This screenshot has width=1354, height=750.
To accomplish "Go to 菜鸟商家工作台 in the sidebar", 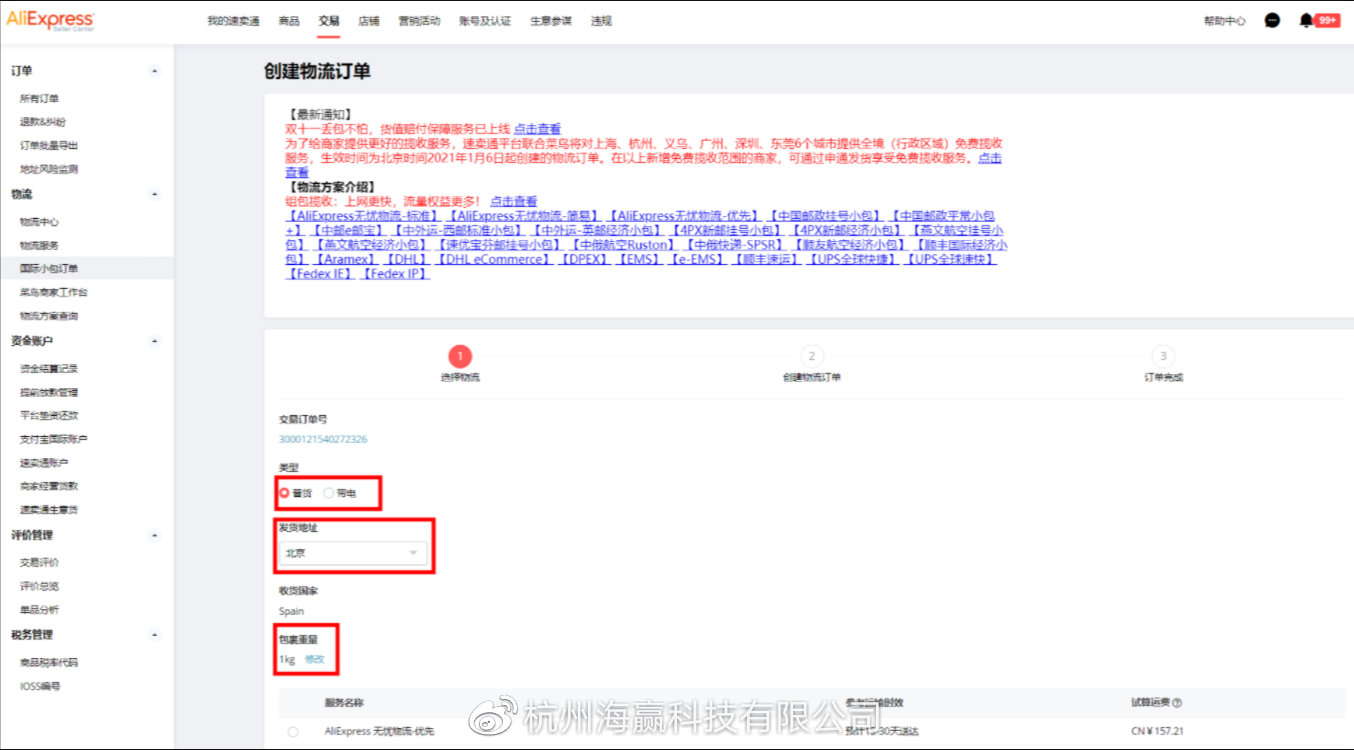I will [x=54, y=292].
